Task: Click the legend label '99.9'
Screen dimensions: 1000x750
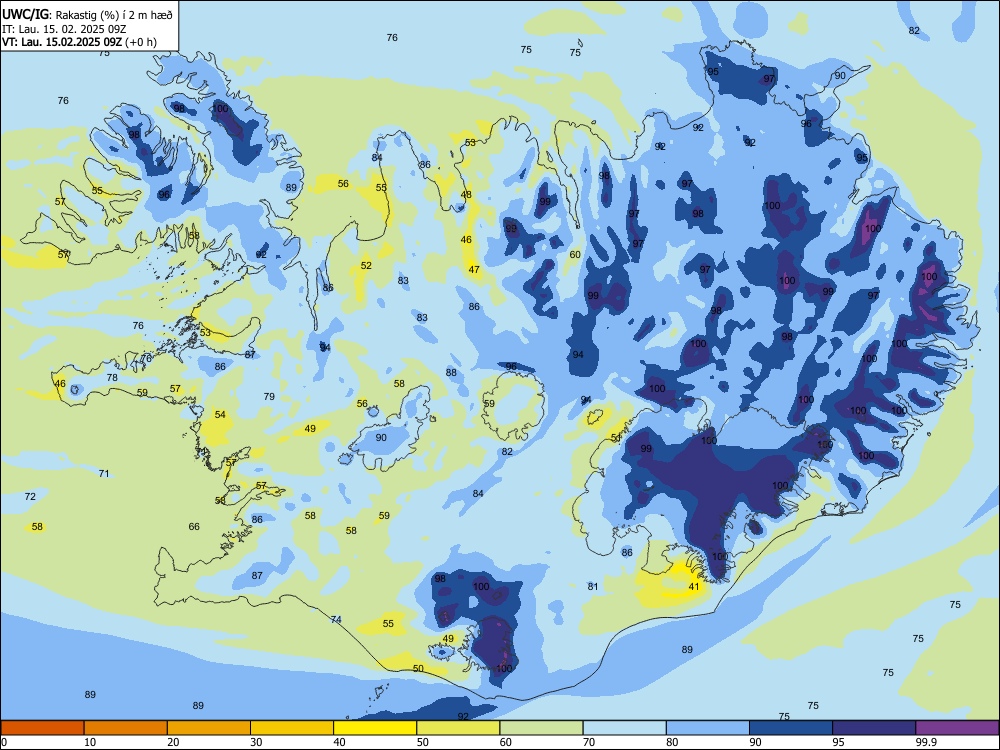Action: click(925, 742)
